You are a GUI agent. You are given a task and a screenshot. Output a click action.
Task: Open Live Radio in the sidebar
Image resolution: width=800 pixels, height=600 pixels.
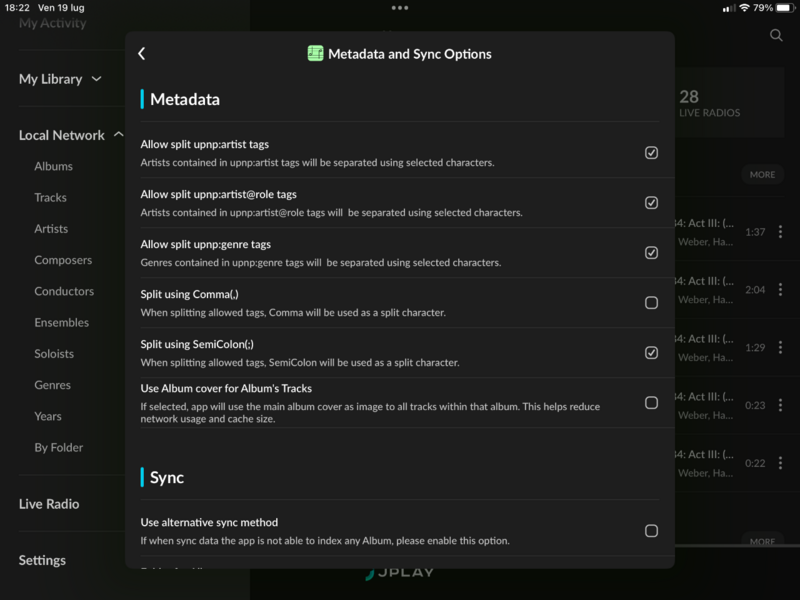[49, 504]
